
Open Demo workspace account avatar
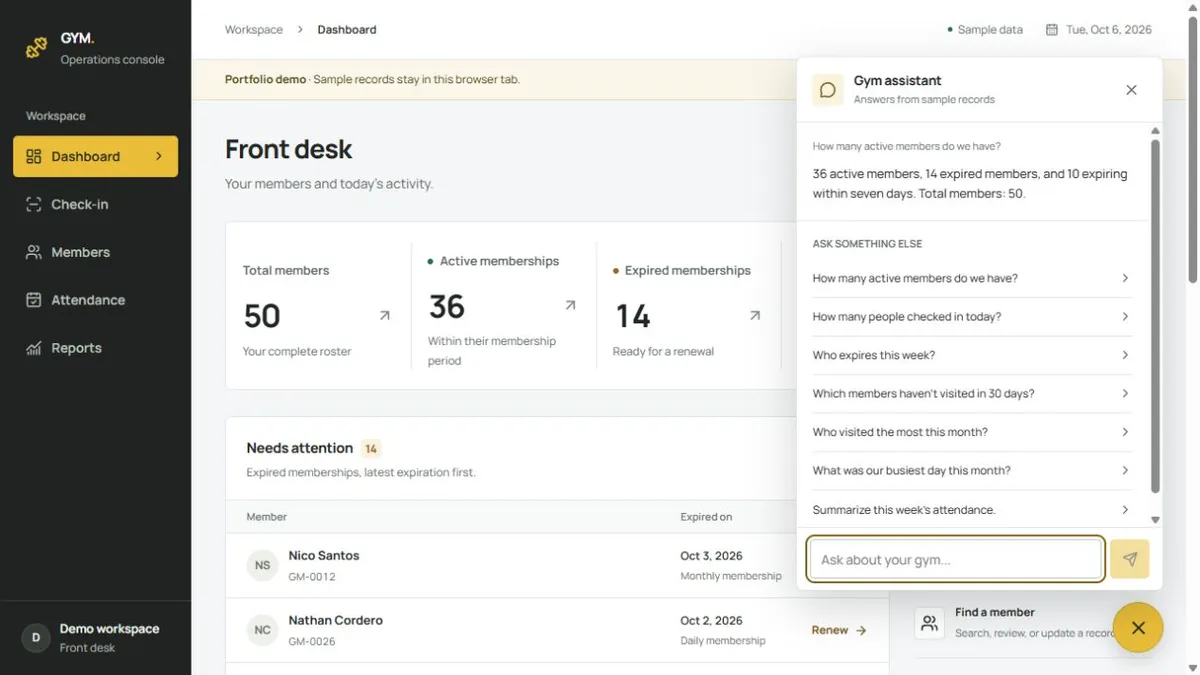(x=36, y=637)
